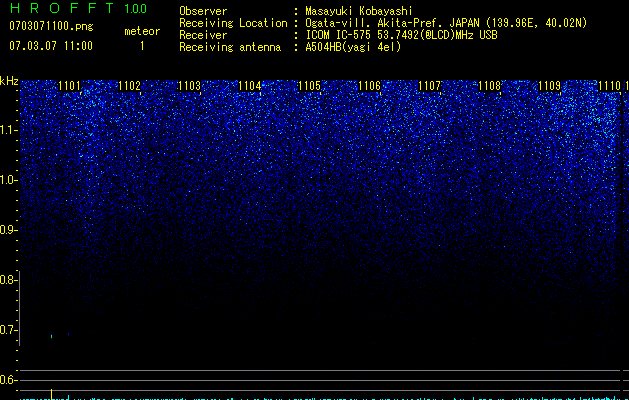Click the 0.7 kHz axis label
The width and height of the screenshot is (629, 400).
(x=8, y=330)
